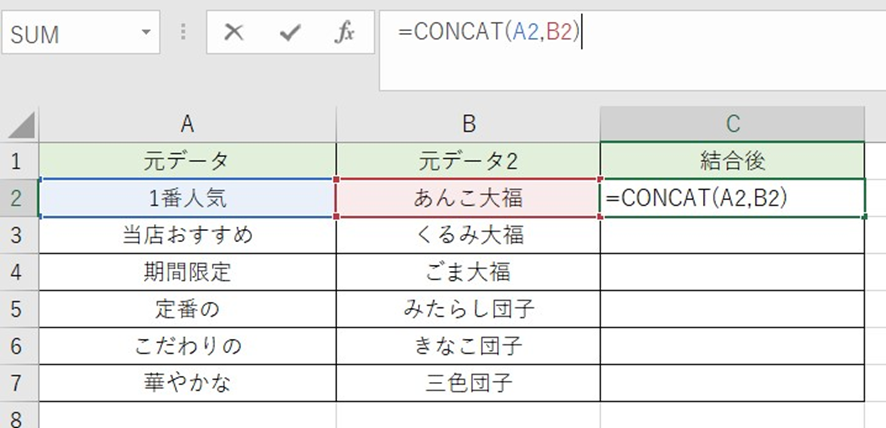Screen dimensions: 886x428
Task: Select row 2 header
Action: tap(18, 198)
